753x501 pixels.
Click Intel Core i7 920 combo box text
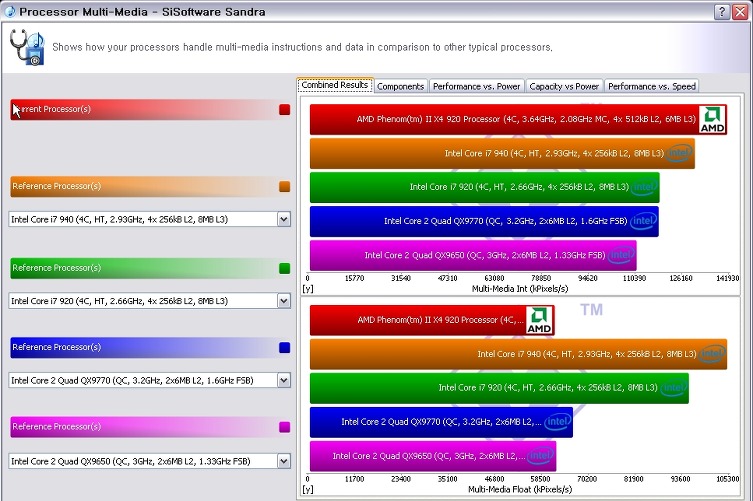pos(119,301)
